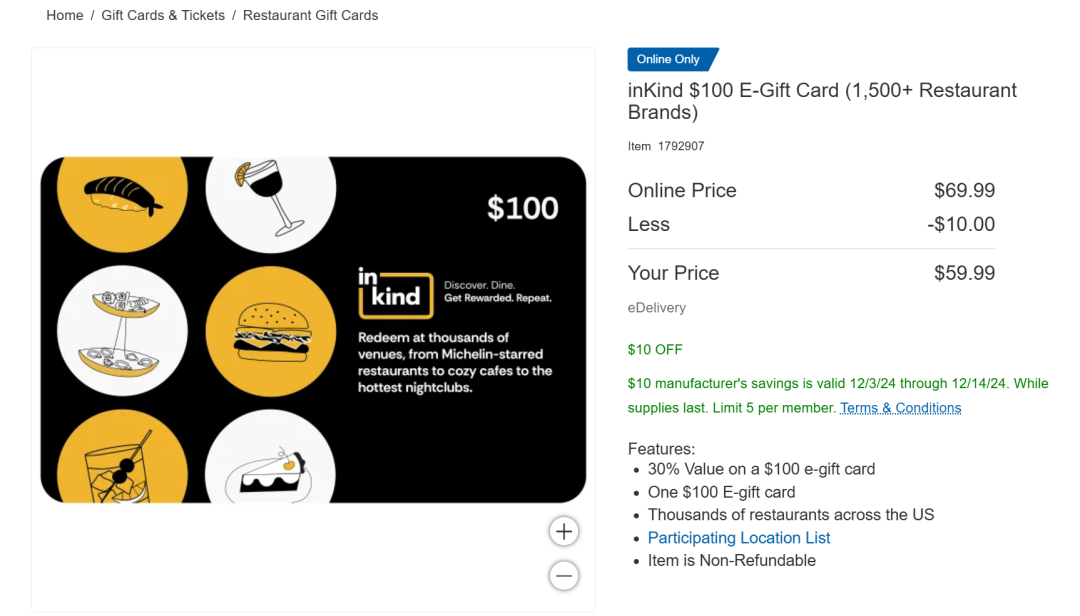The height and width of the screenshot is (616, 1080).
Task: Click the $10 OFF promotion text
Action: (x=655, y=349)
